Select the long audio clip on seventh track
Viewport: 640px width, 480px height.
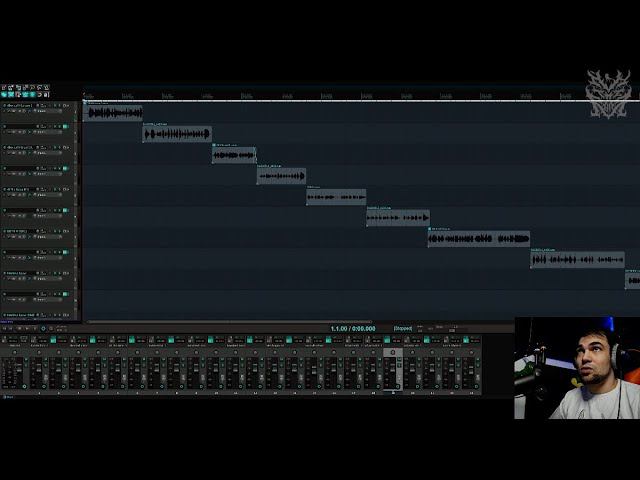[x=479, y=239]
